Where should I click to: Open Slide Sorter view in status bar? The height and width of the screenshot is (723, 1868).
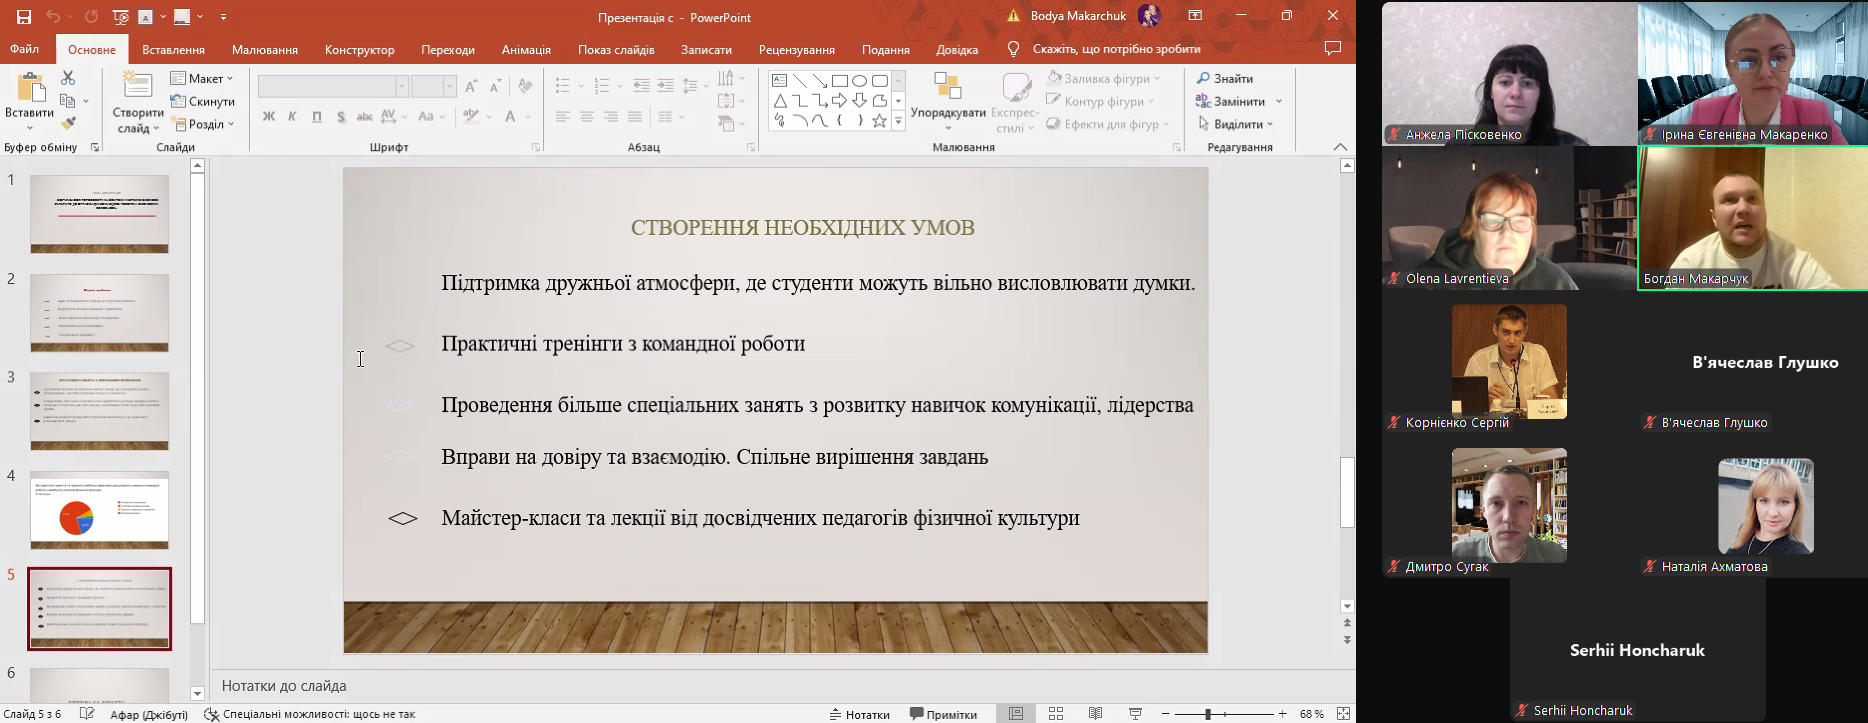point(1056,714)
